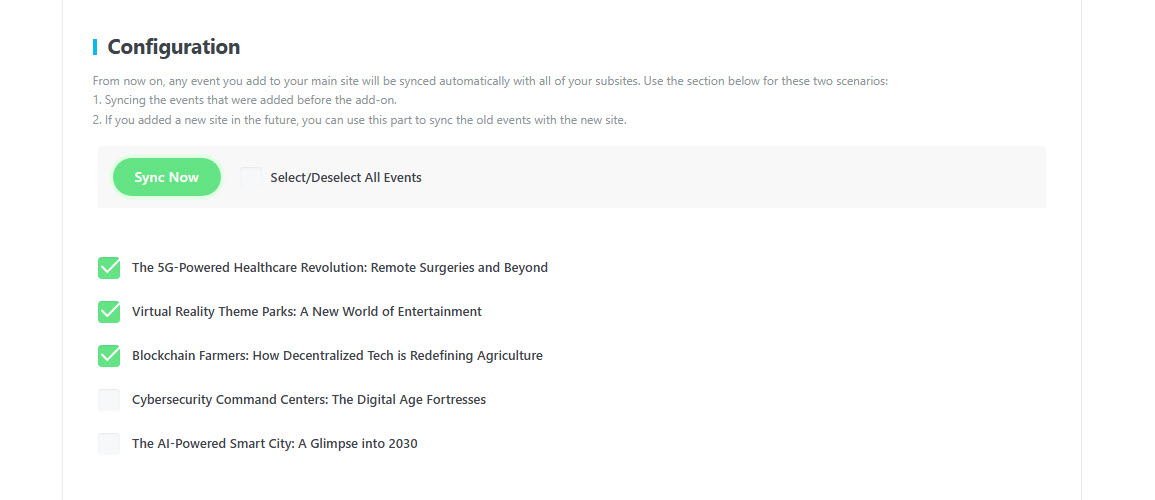Enable the Cybersecurity Command Centers checkbox
Viewport: 1155px width, 500px height.
point(109,400)
